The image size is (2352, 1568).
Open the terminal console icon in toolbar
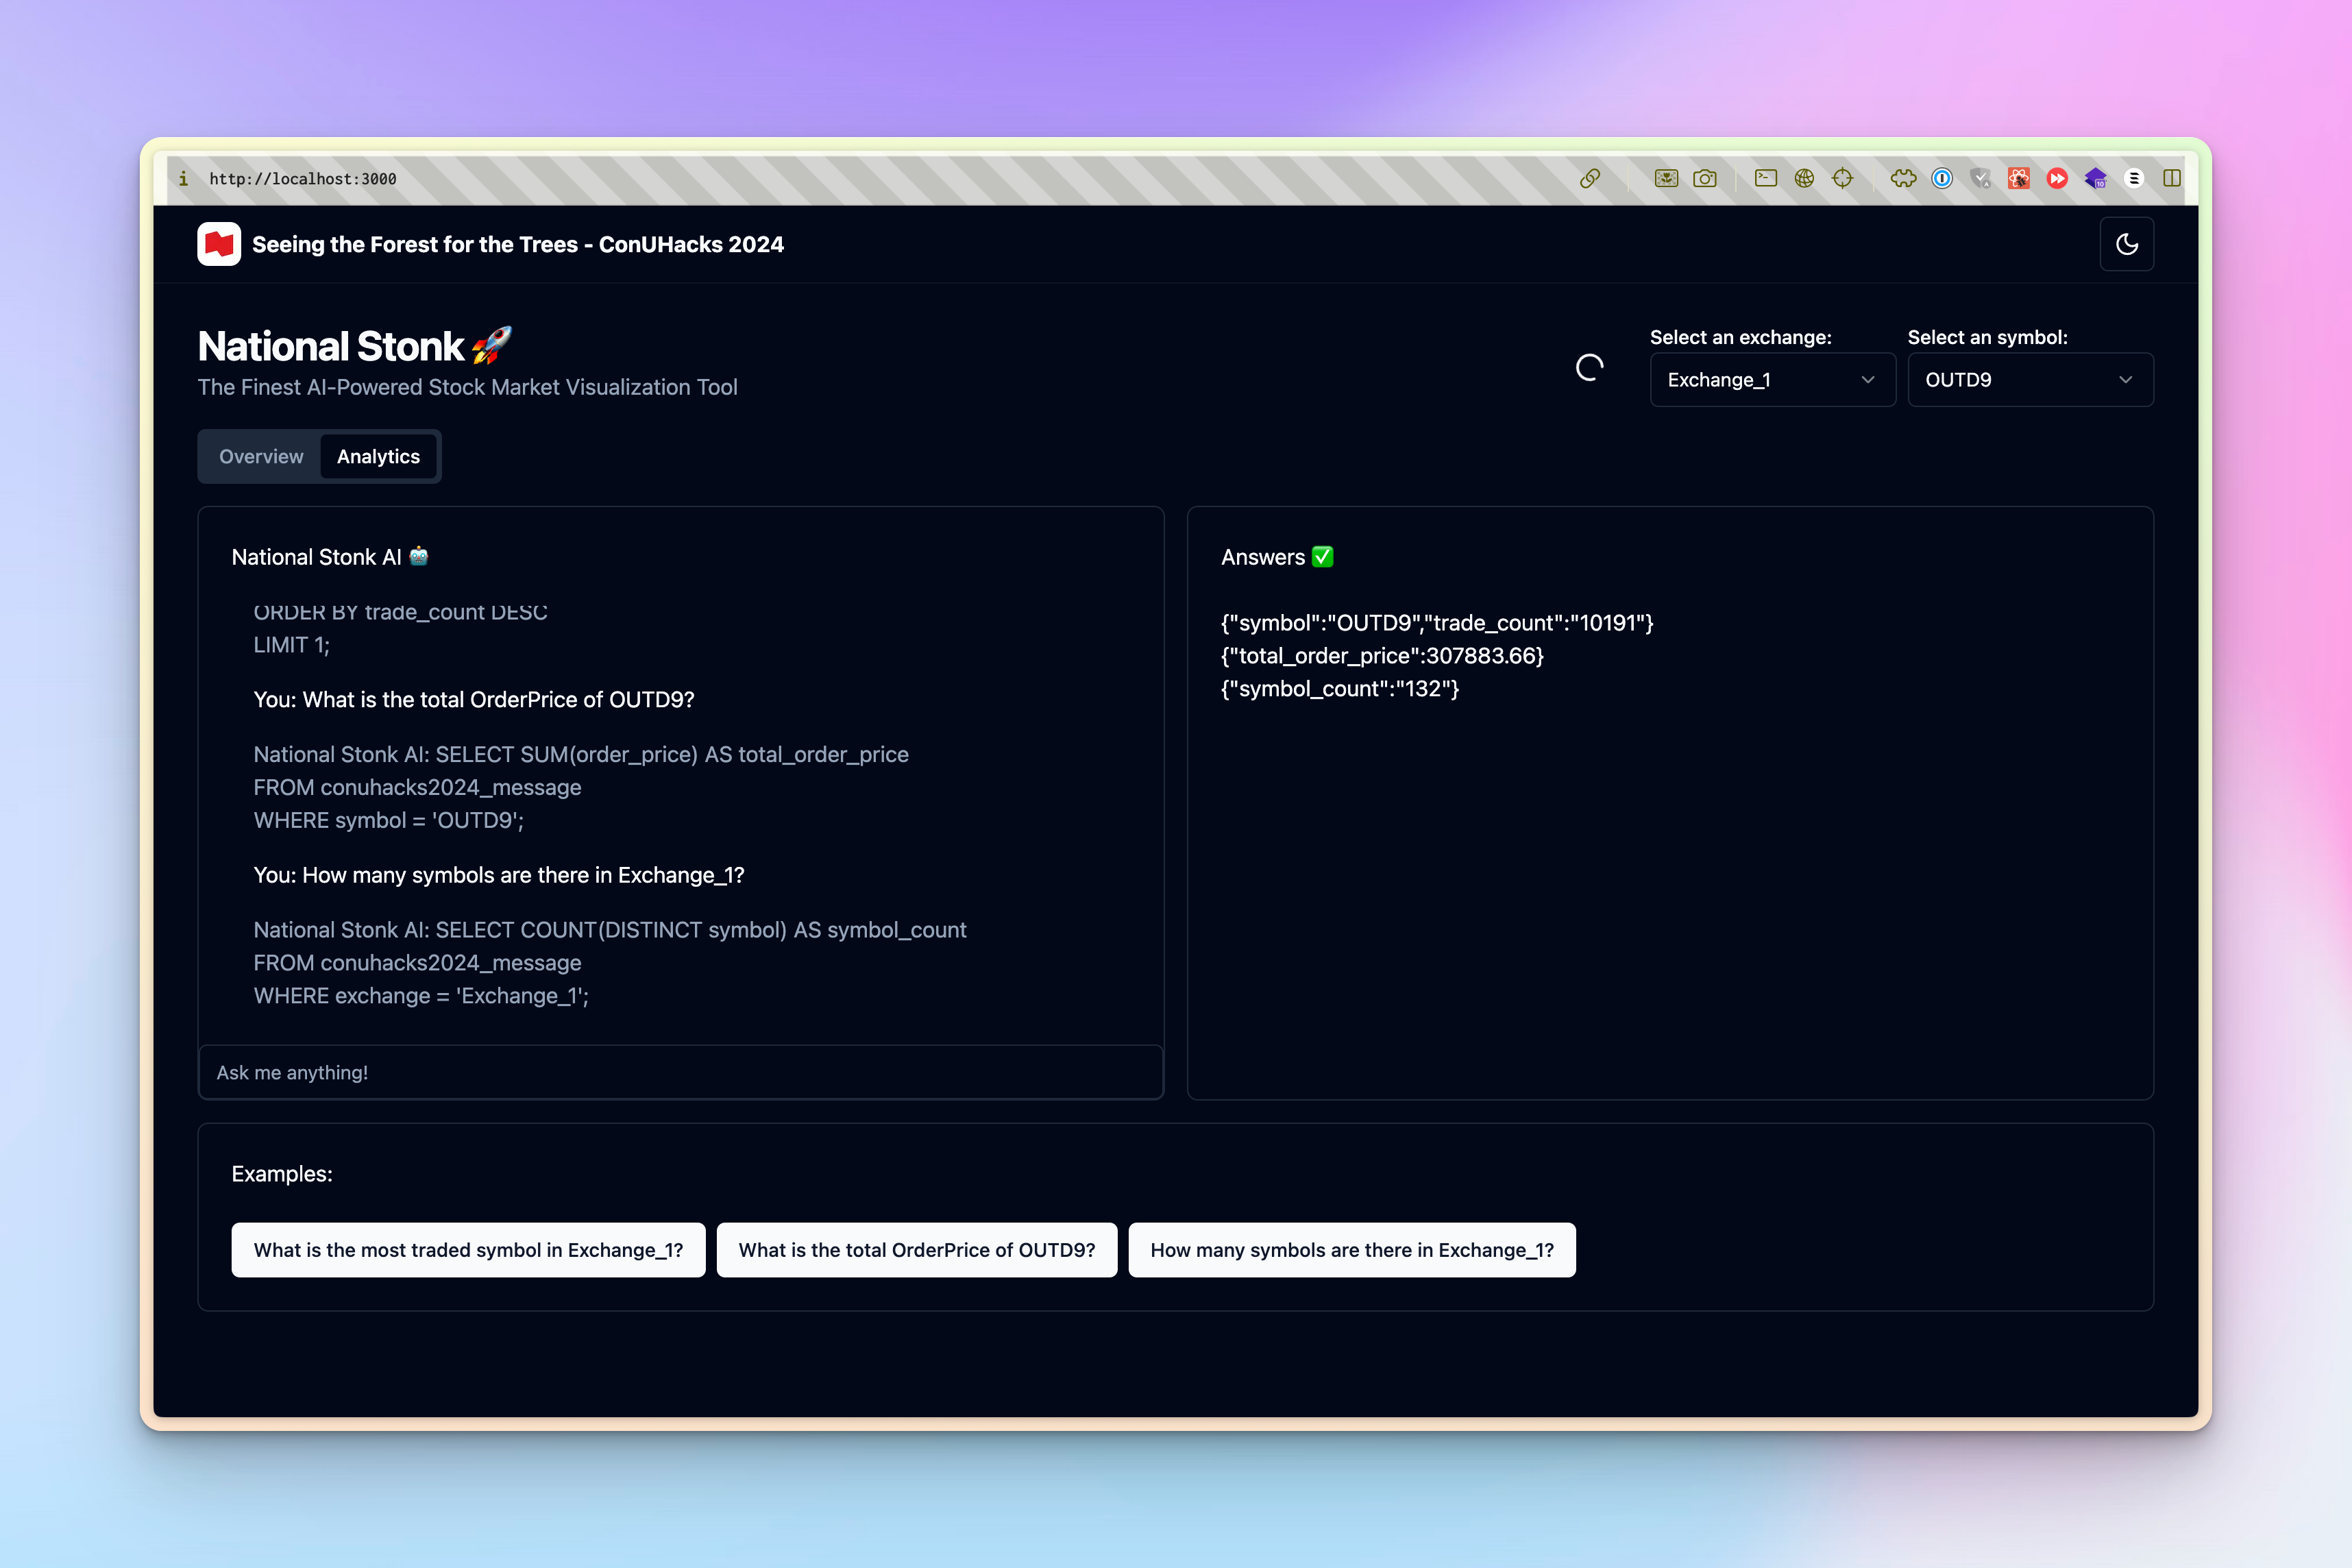1766,178
